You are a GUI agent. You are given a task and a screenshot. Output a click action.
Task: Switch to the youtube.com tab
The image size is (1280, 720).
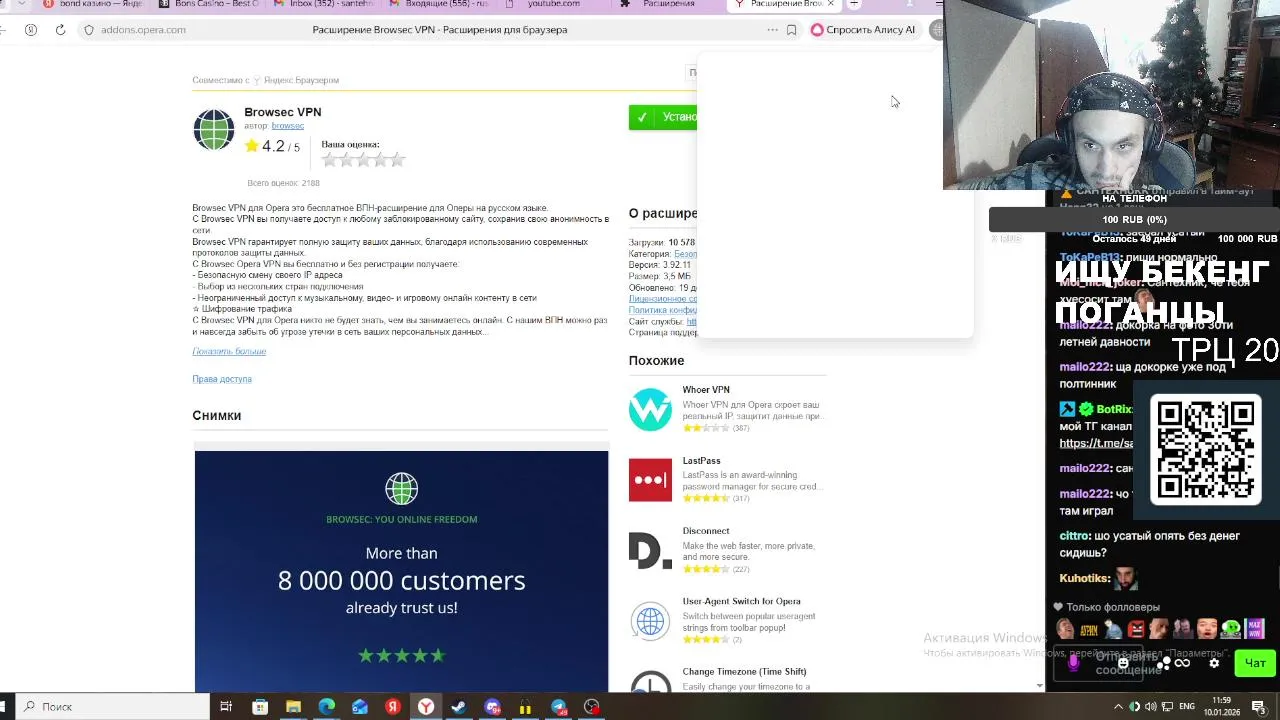[x=554, y=4]
